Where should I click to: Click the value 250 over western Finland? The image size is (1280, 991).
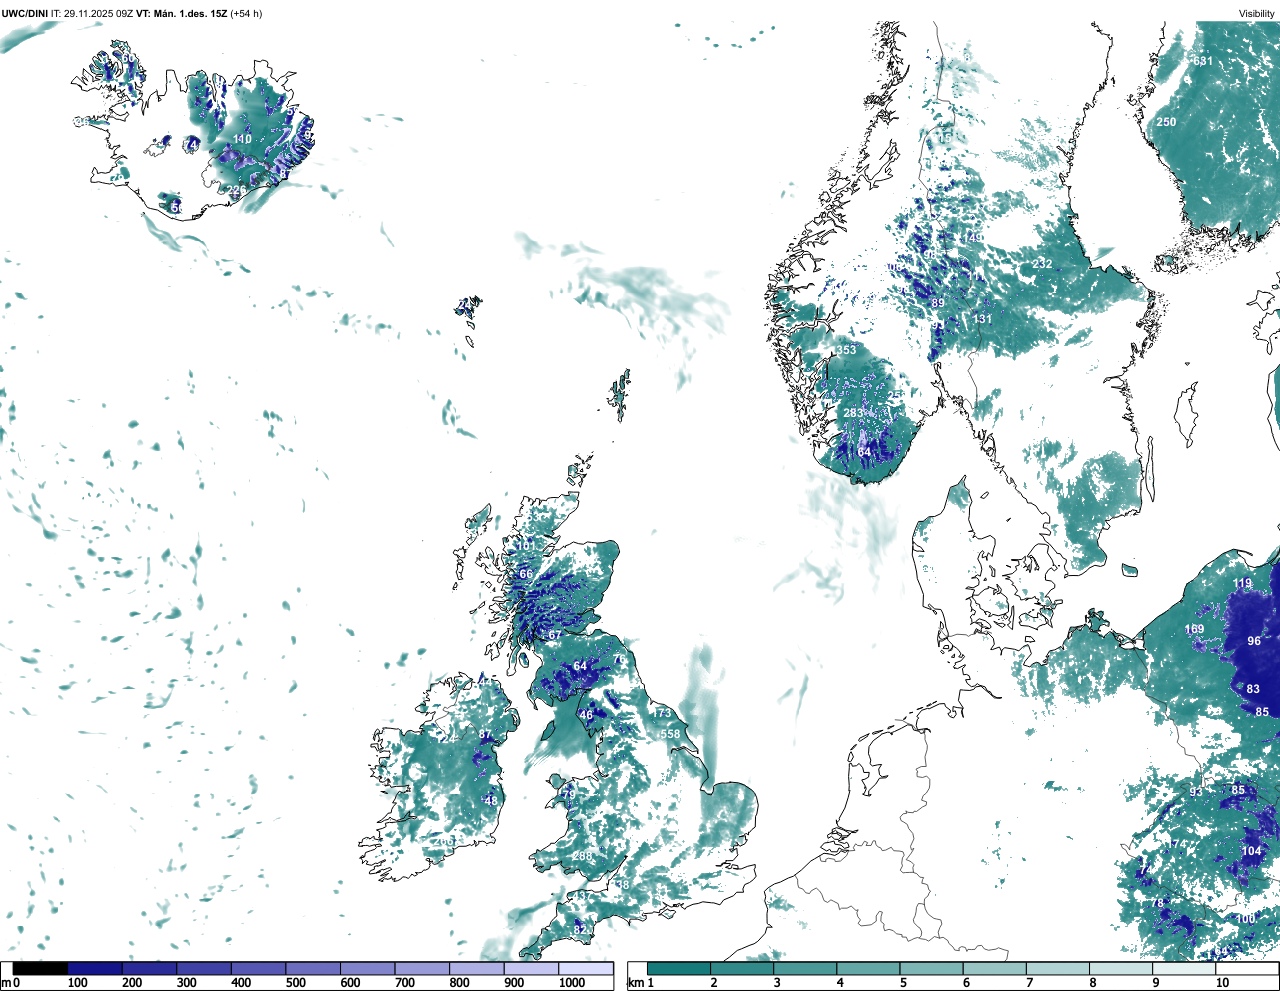point(1166,122)
